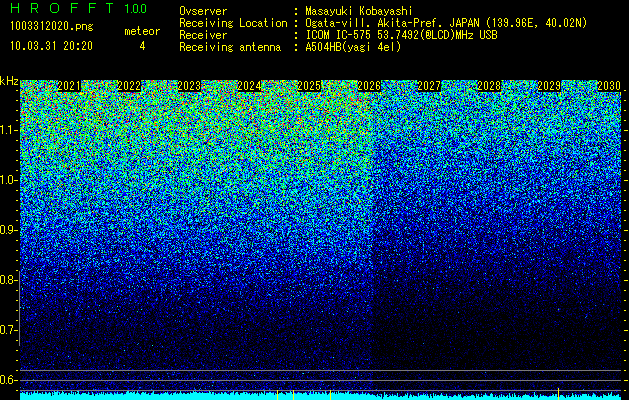
Task: Click the HROFFT program title
Action: tap(62, 8)
